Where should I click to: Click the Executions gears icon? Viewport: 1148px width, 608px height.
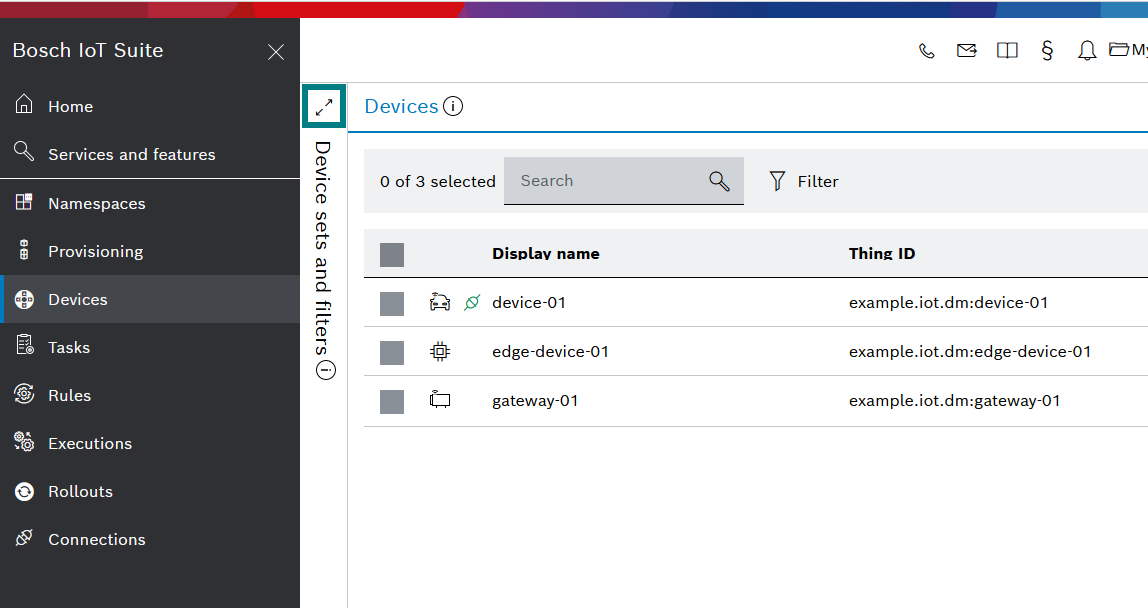[x=24, y=442]
